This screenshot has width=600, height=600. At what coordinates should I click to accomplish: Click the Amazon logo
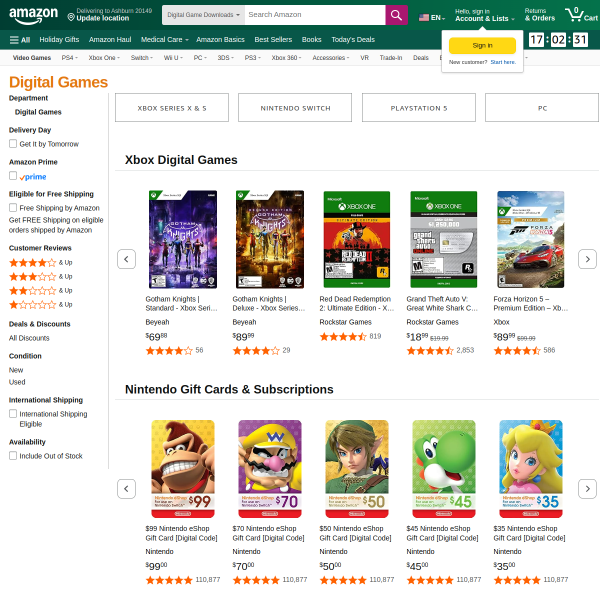pyautogui.click(x=34, y=15)
